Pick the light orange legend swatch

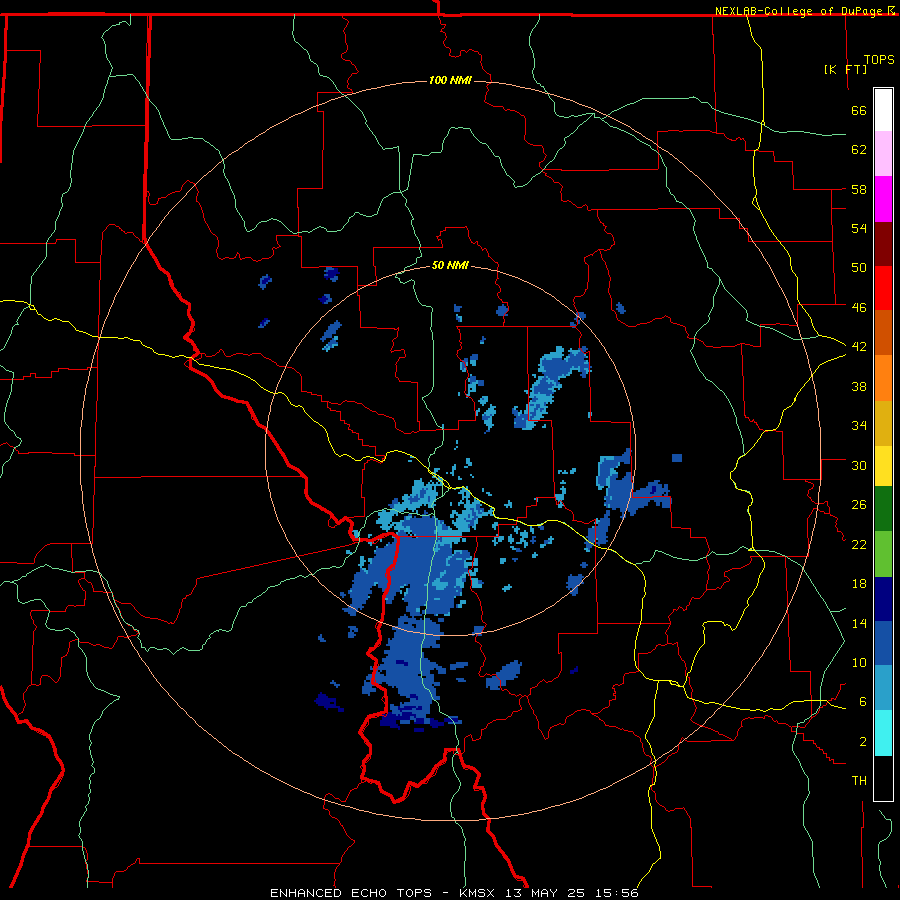(x=883, y=378)
